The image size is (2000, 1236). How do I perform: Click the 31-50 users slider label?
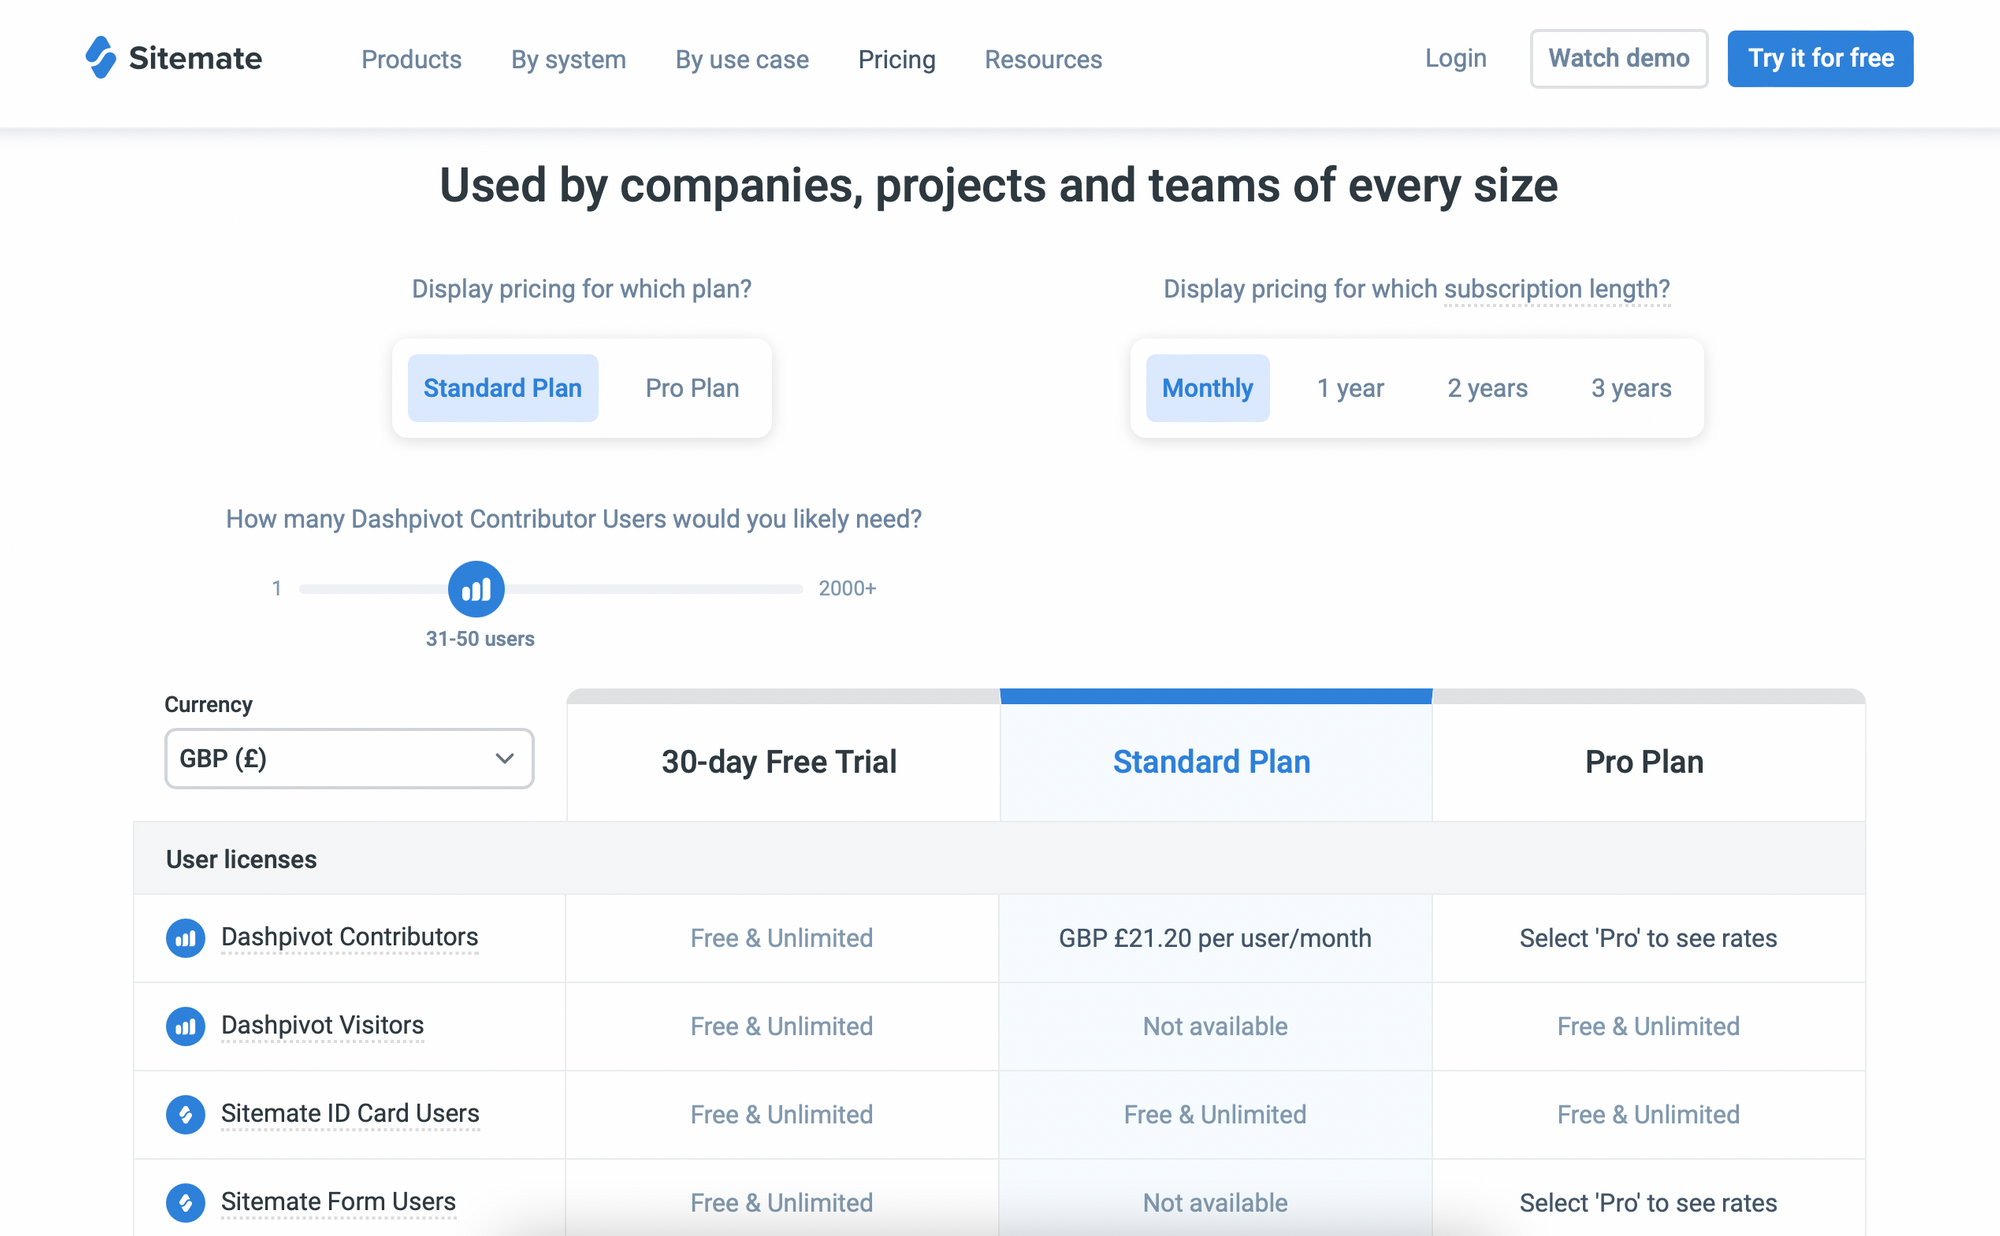tap(480, 639)
